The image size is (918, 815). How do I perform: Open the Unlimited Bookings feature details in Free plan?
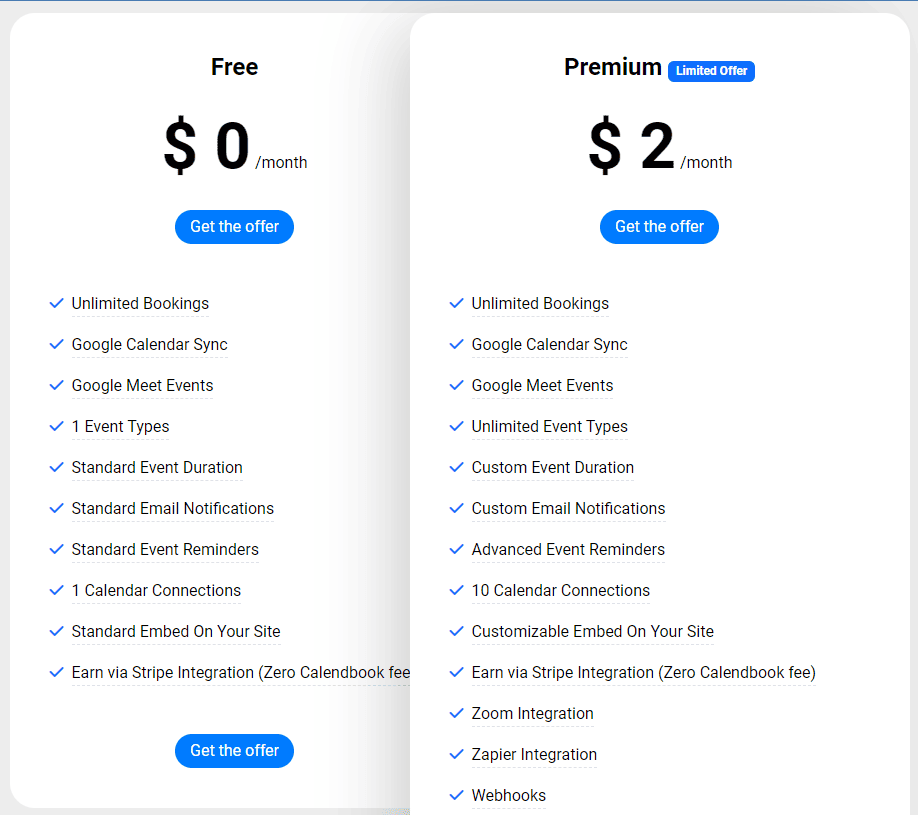click(140, 303)
